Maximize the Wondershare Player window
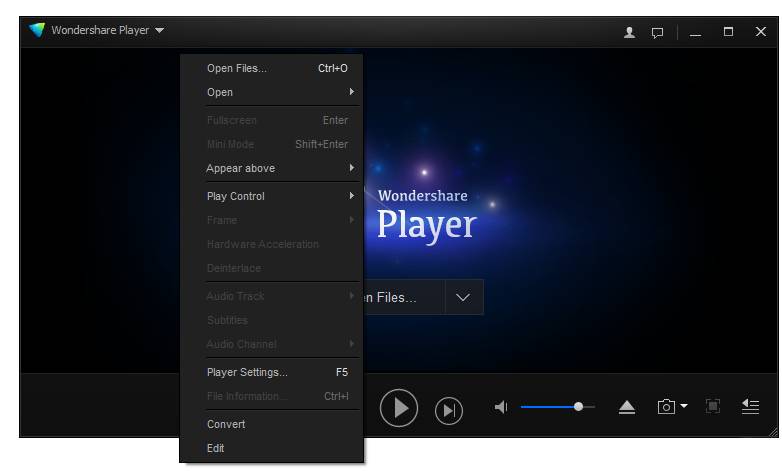Screen dimensions: 782x475 click(x=728, y=31)
